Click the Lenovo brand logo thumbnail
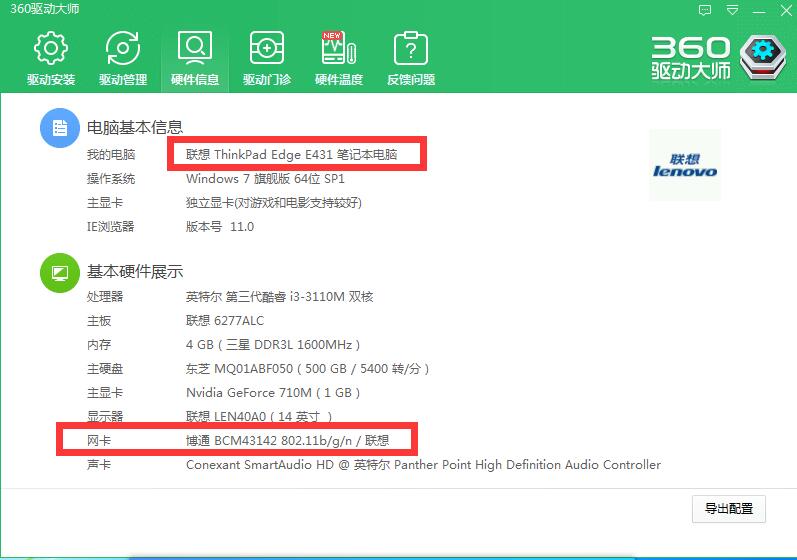The image size is (797, 560). (685, 165)
